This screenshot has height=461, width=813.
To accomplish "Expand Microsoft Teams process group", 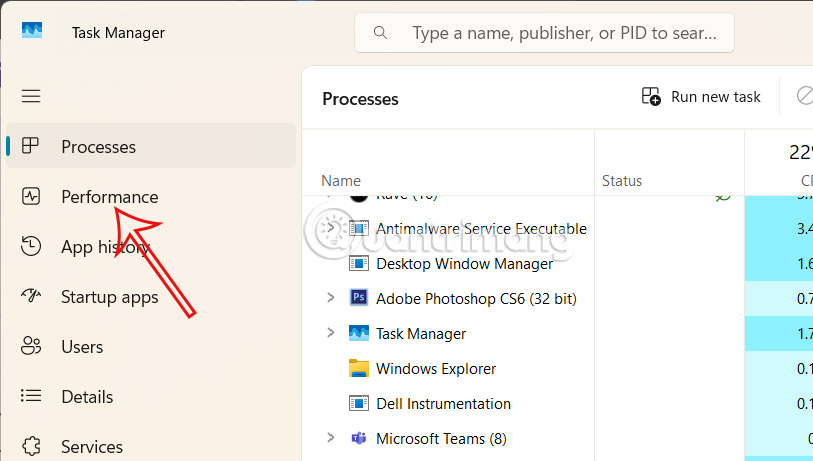I will tap(331, 438).
